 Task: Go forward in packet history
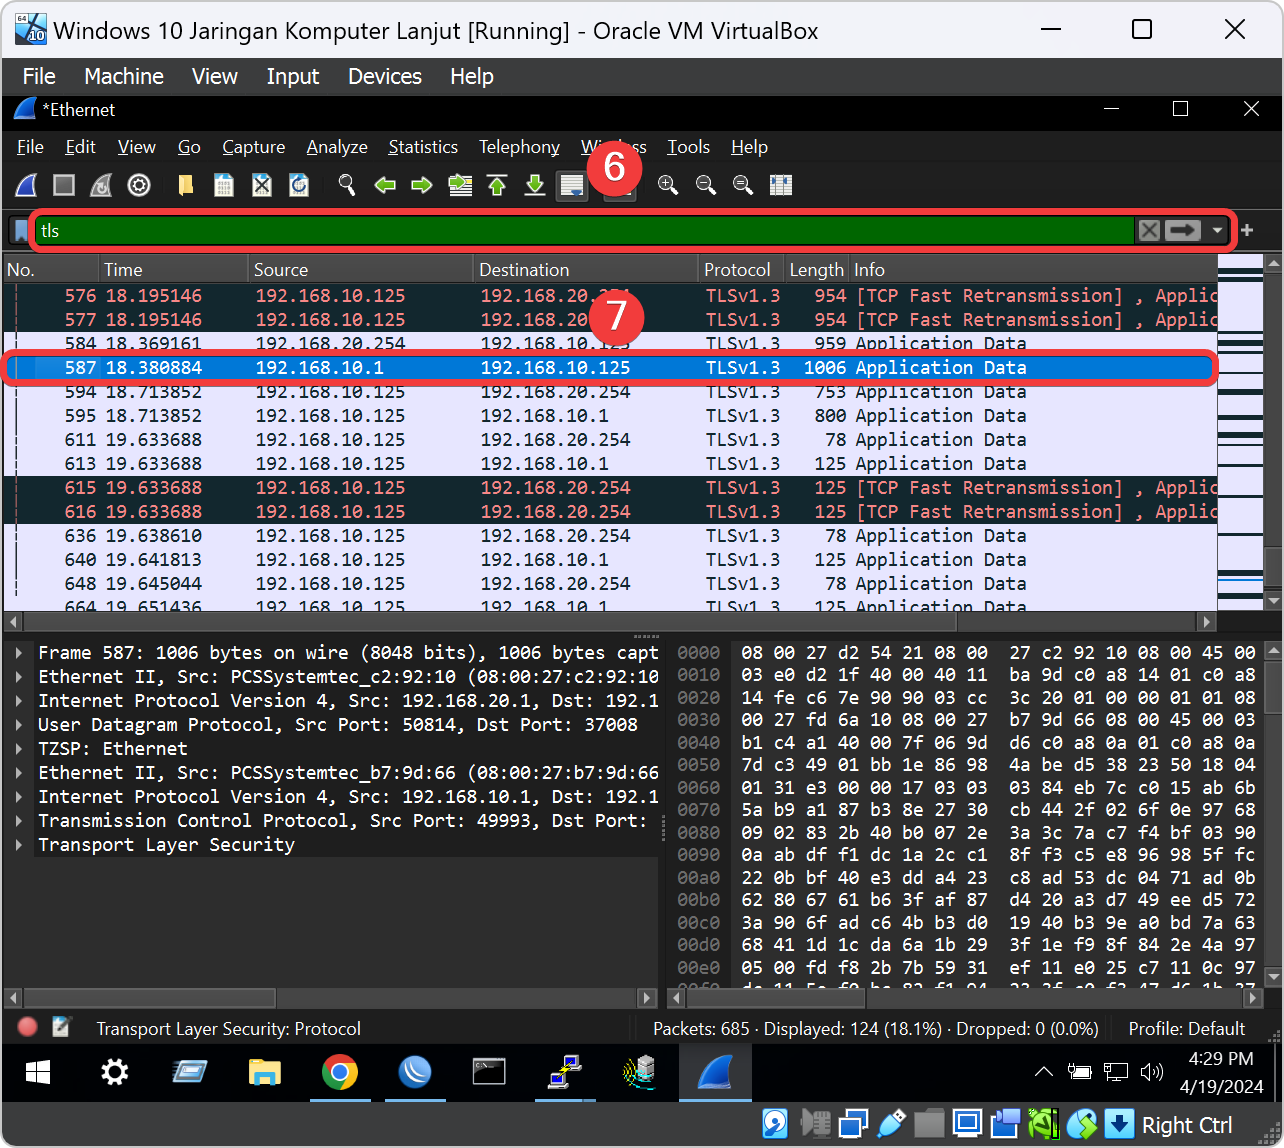pos(422,185)
